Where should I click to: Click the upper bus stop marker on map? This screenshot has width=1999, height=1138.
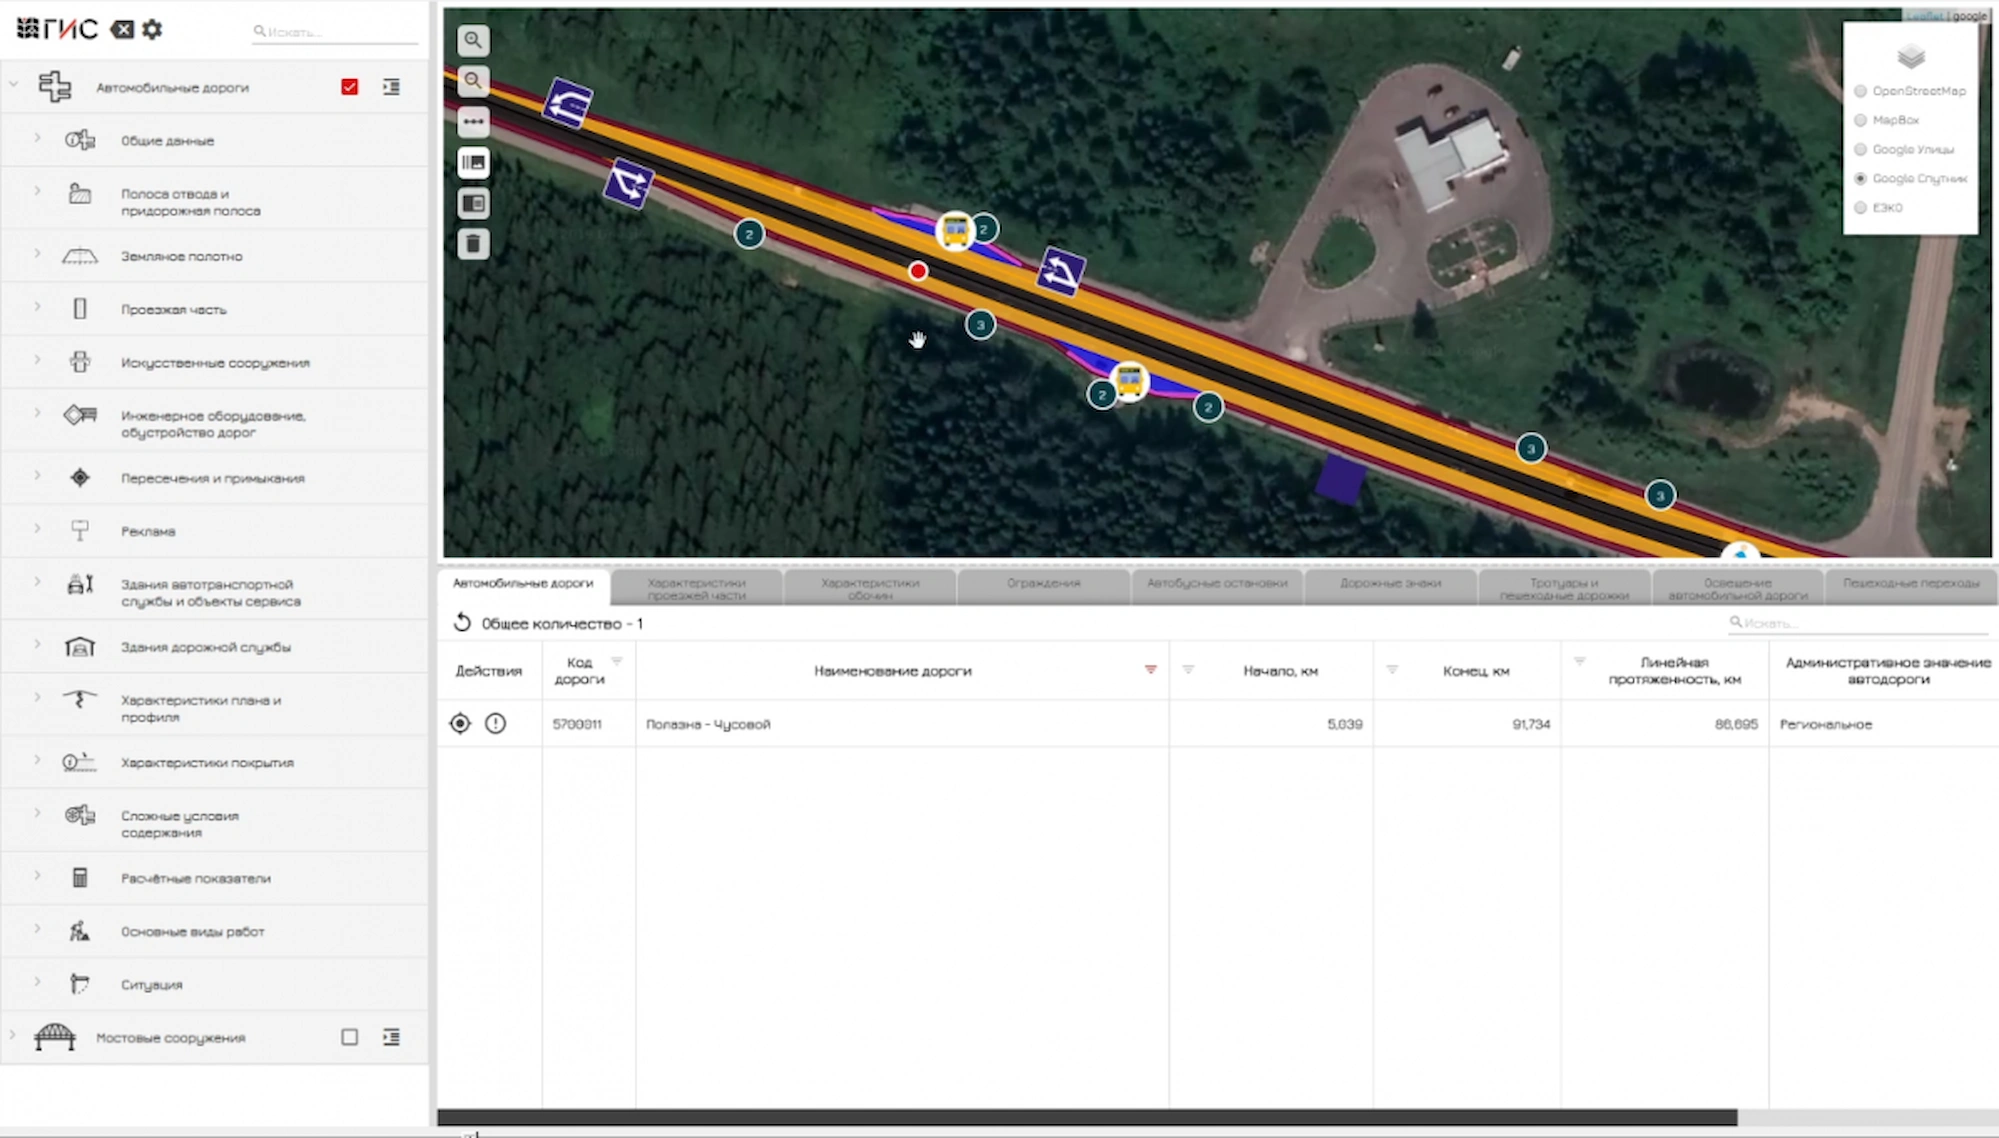955,231
